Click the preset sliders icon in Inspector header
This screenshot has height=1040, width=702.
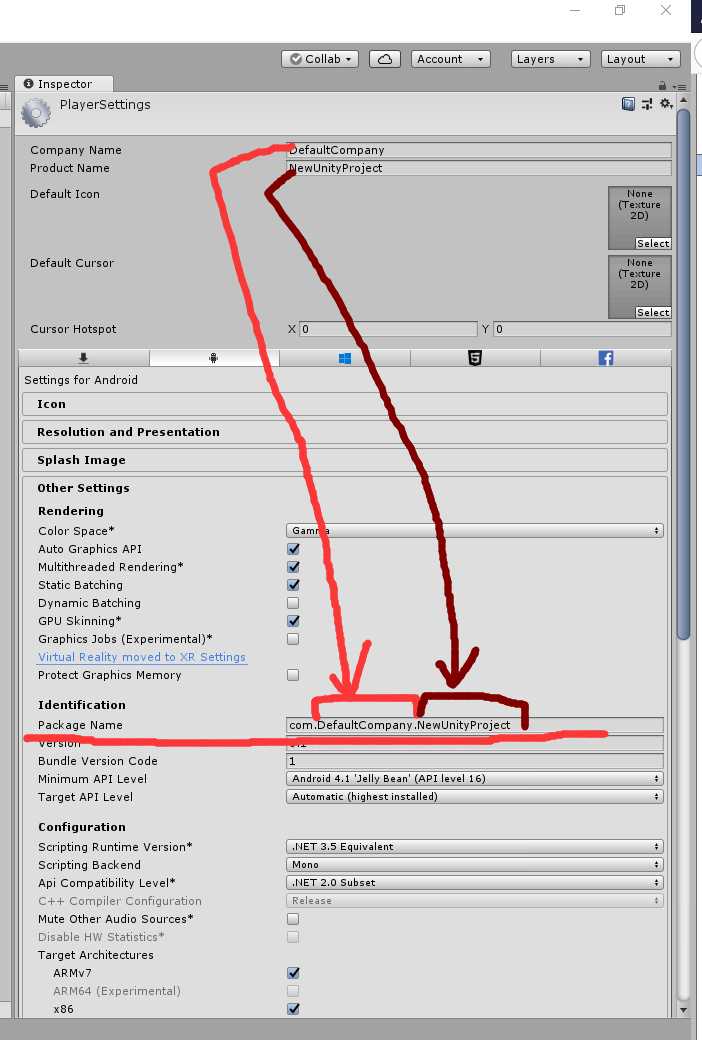coord(646,104)
